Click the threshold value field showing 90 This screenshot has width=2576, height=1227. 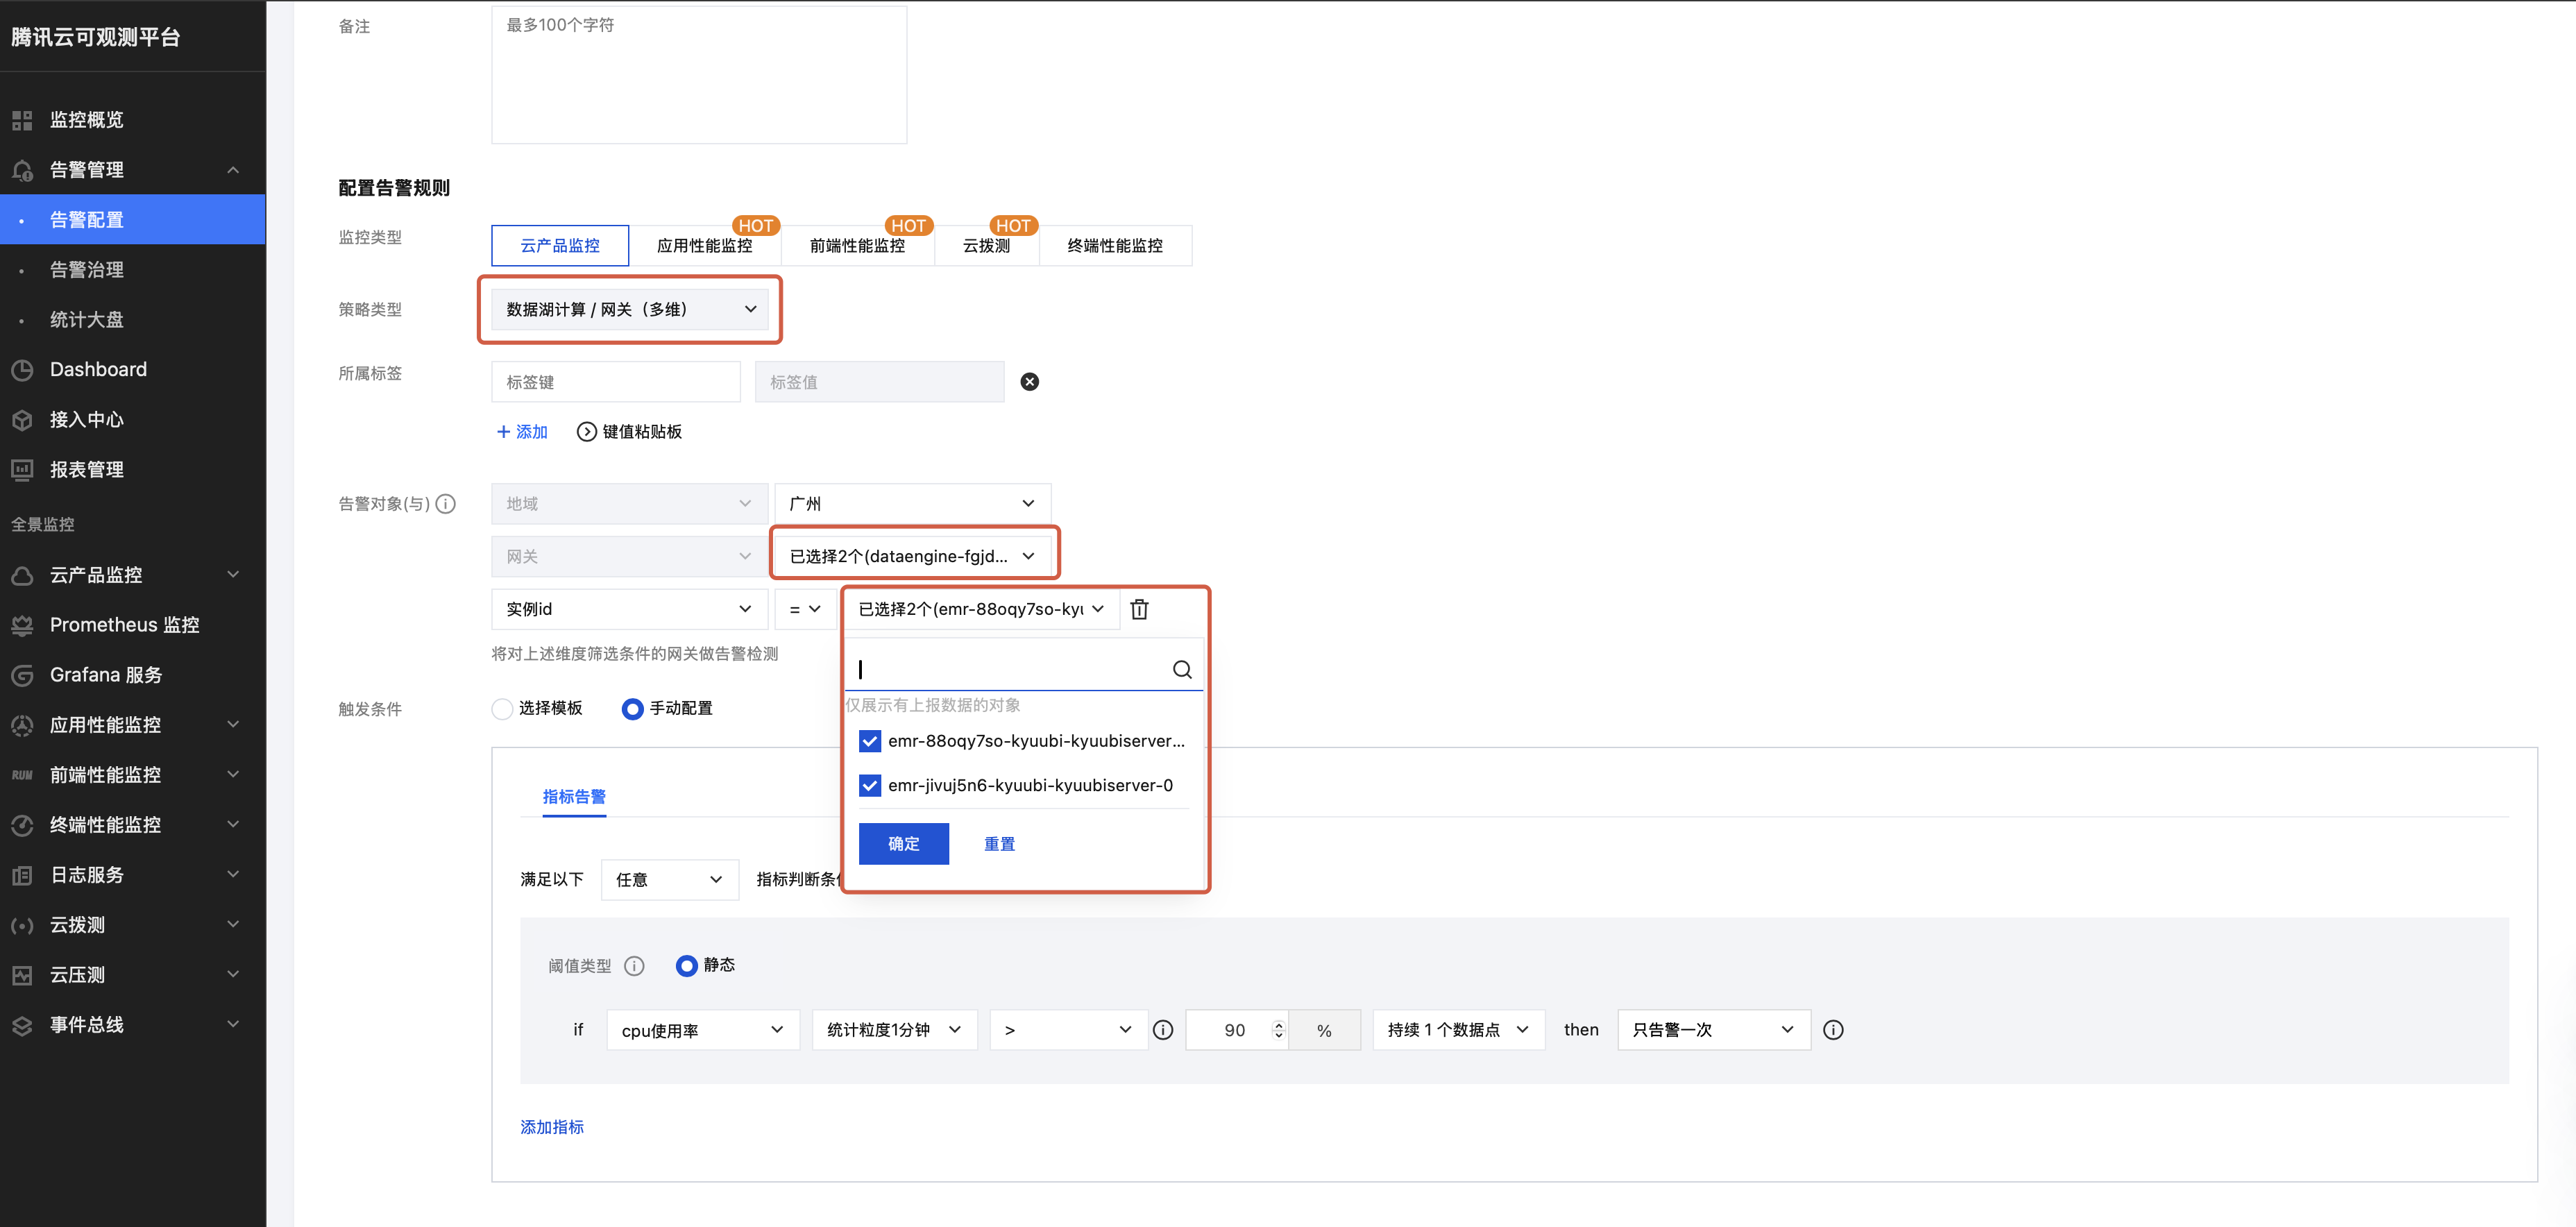[x=1237, y=1030]
